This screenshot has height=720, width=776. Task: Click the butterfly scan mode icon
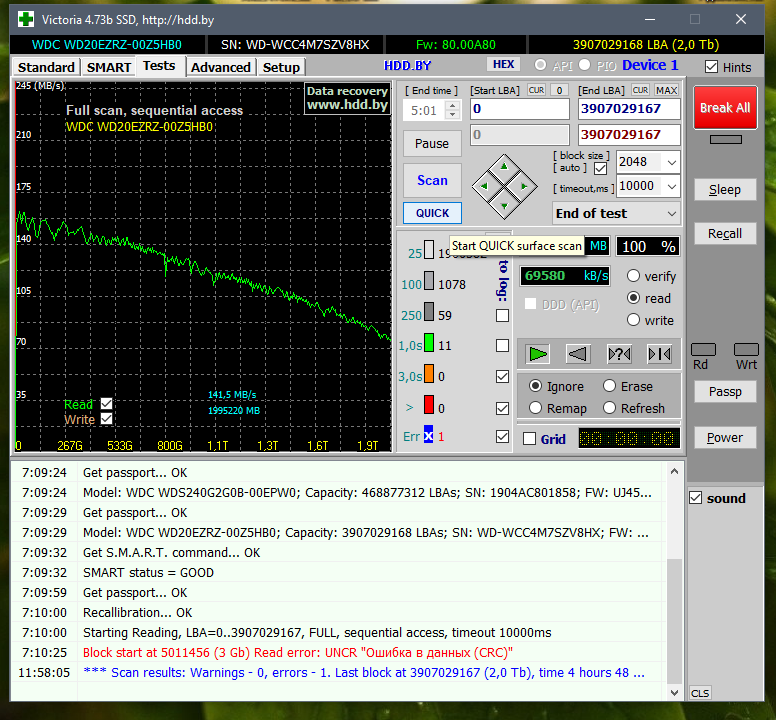pos(659,354)
